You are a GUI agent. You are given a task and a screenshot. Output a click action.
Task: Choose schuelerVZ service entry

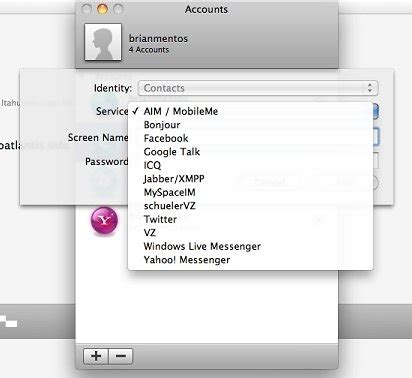point(250,206)
